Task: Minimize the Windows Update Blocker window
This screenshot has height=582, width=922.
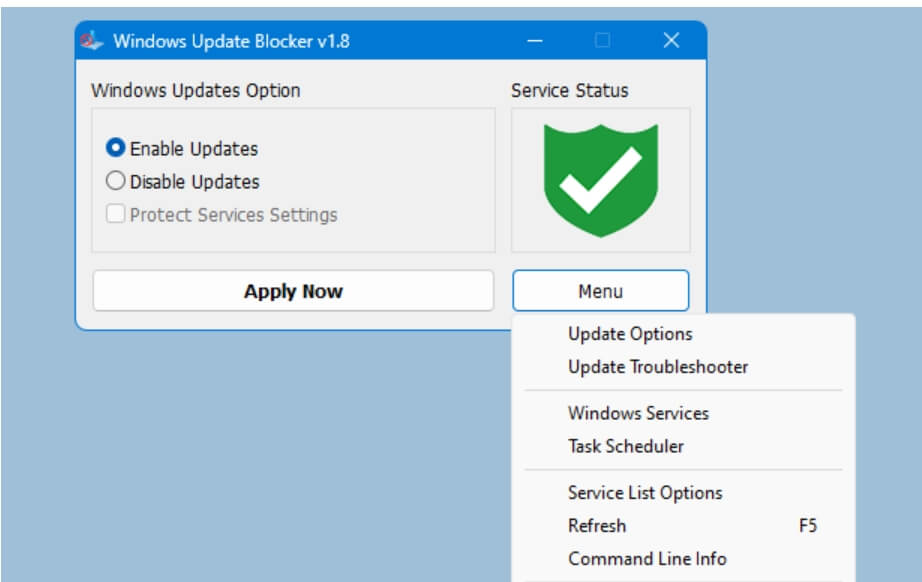Action: coord(536,41)
